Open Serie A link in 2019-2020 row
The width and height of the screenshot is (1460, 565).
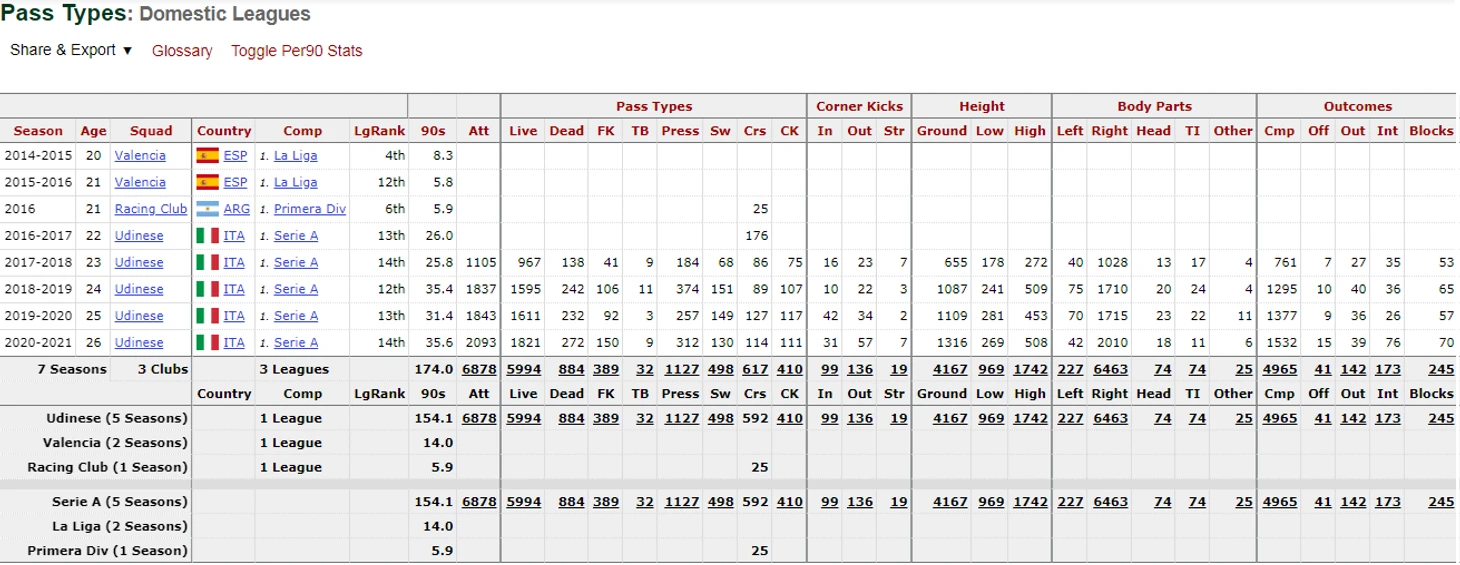296,315
